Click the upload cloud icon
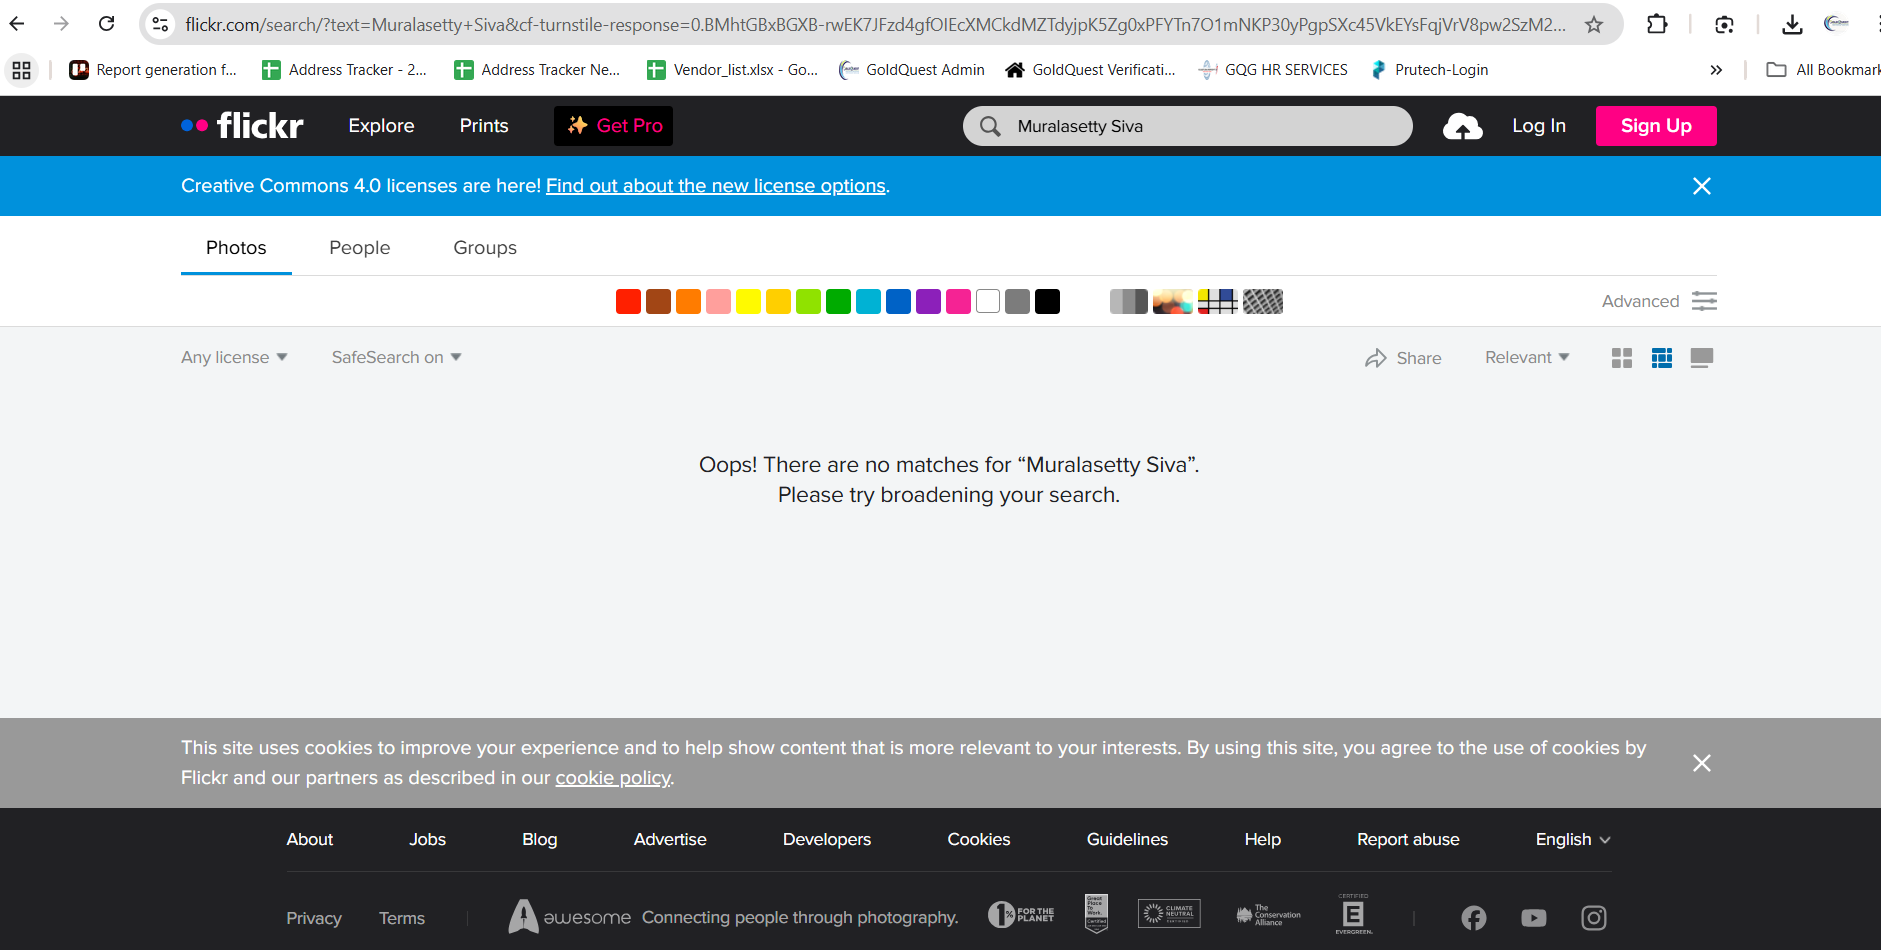This screenshot has width=1881, height=950. [x=1462, y=126]
